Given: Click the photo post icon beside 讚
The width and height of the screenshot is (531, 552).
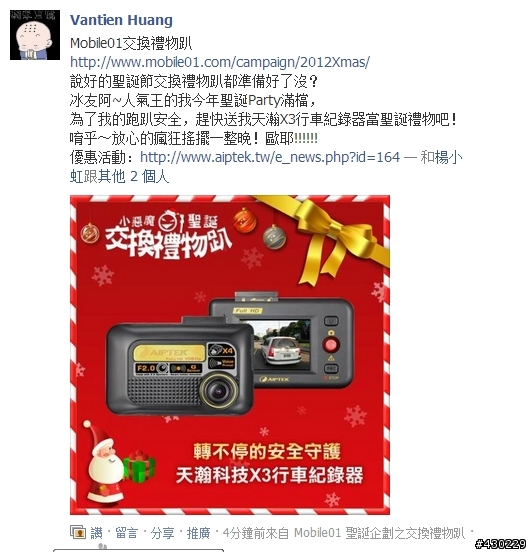Looking at the screenshot, I should (78, 532).
